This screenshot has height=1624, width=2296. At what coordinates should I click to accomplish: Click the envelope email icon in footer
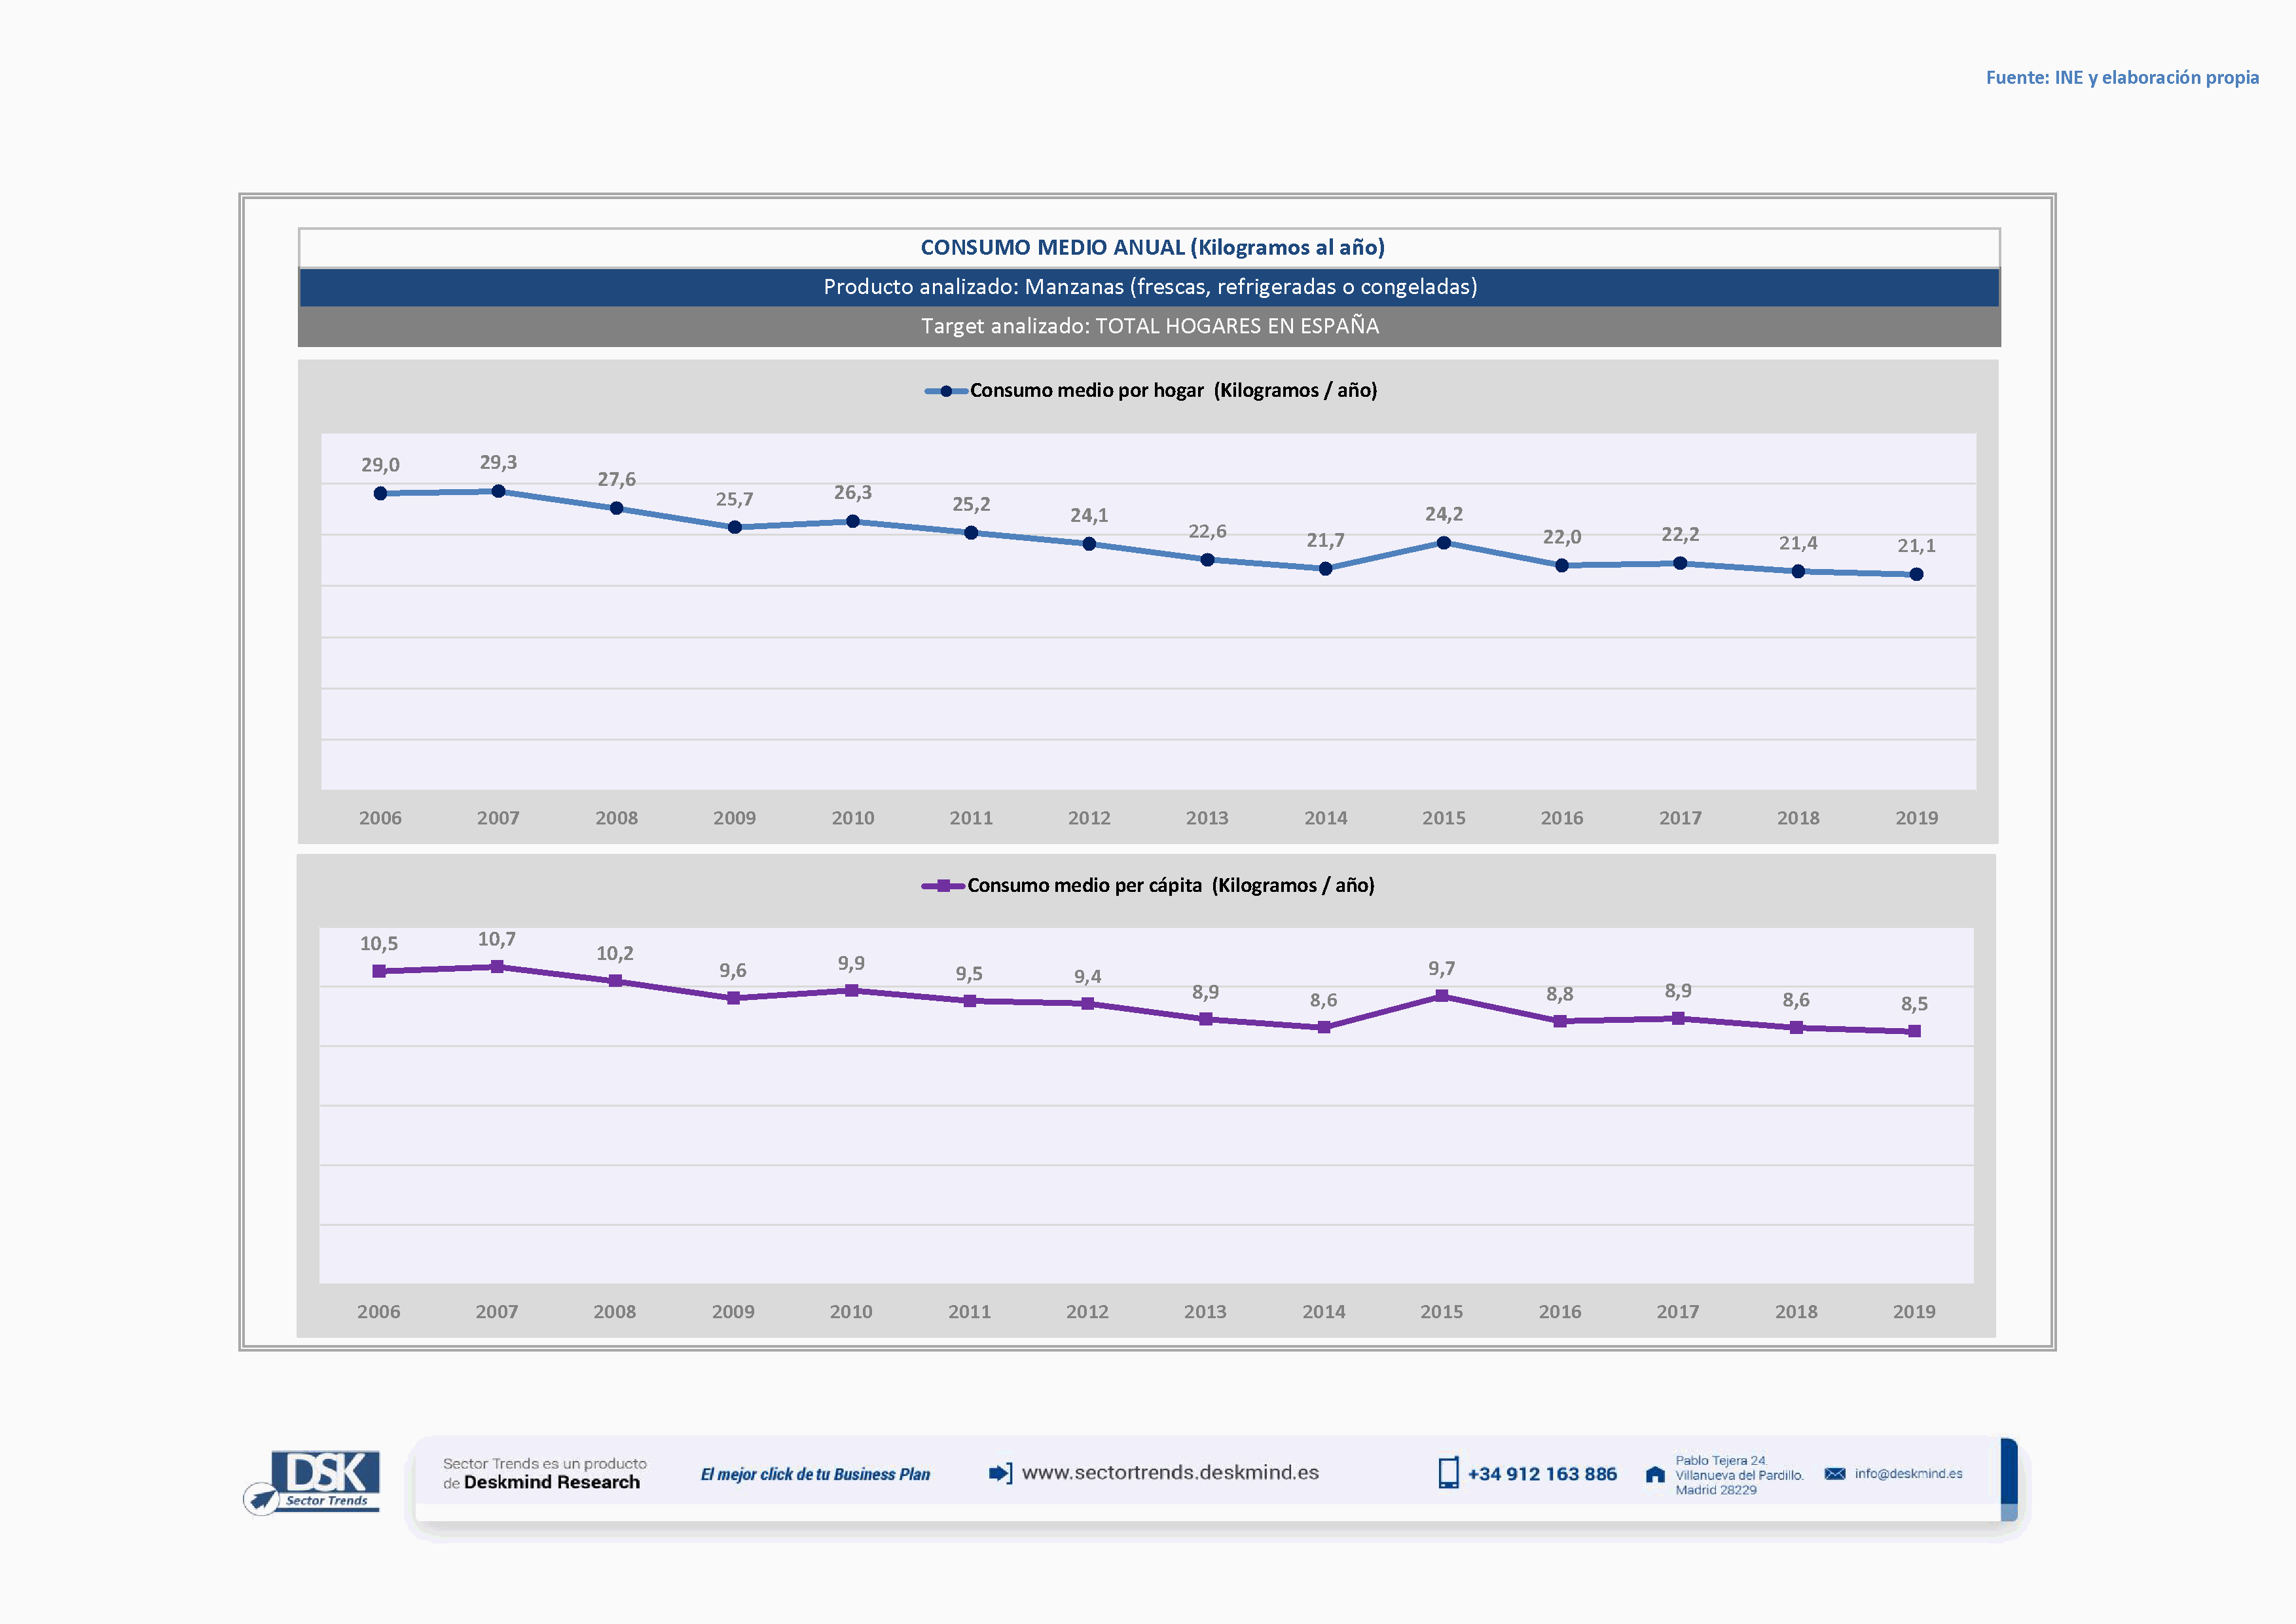[x=1834, y=1474]
